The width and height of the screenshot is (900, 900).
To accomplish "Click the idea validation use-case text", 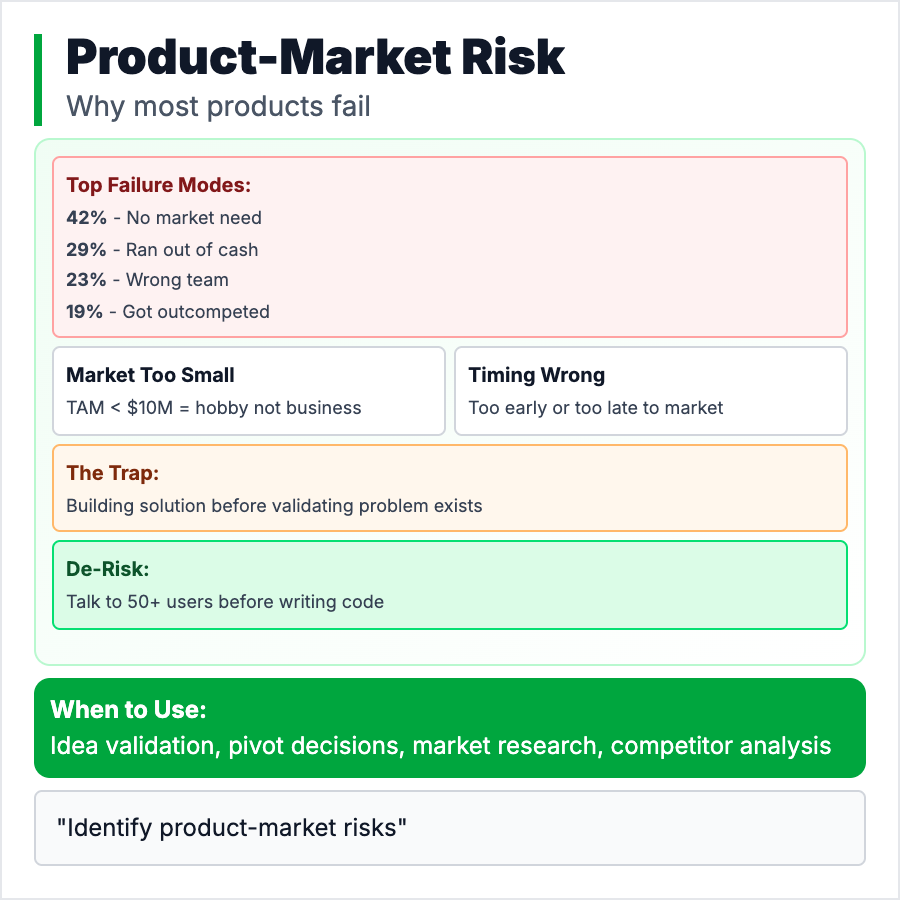I will click(x=440, y=745).
